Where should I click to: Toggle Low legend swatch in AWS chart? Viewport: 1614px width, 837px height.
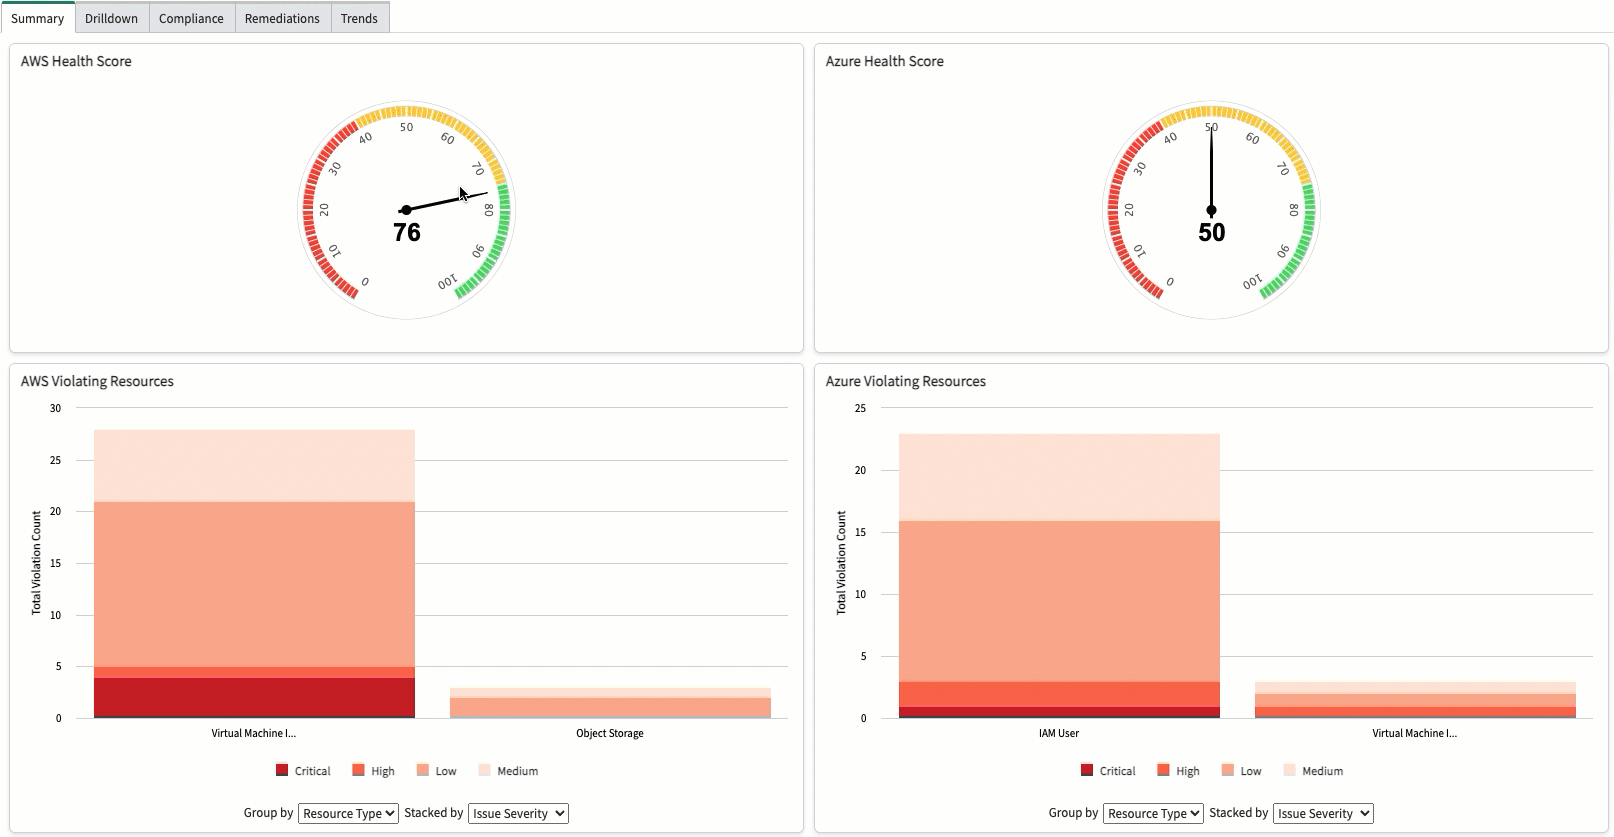[423, 770]
